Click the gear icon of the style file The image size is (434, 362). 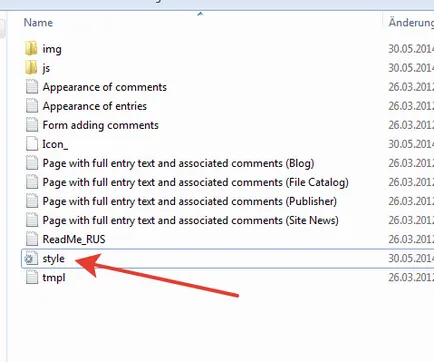point(31,258)
